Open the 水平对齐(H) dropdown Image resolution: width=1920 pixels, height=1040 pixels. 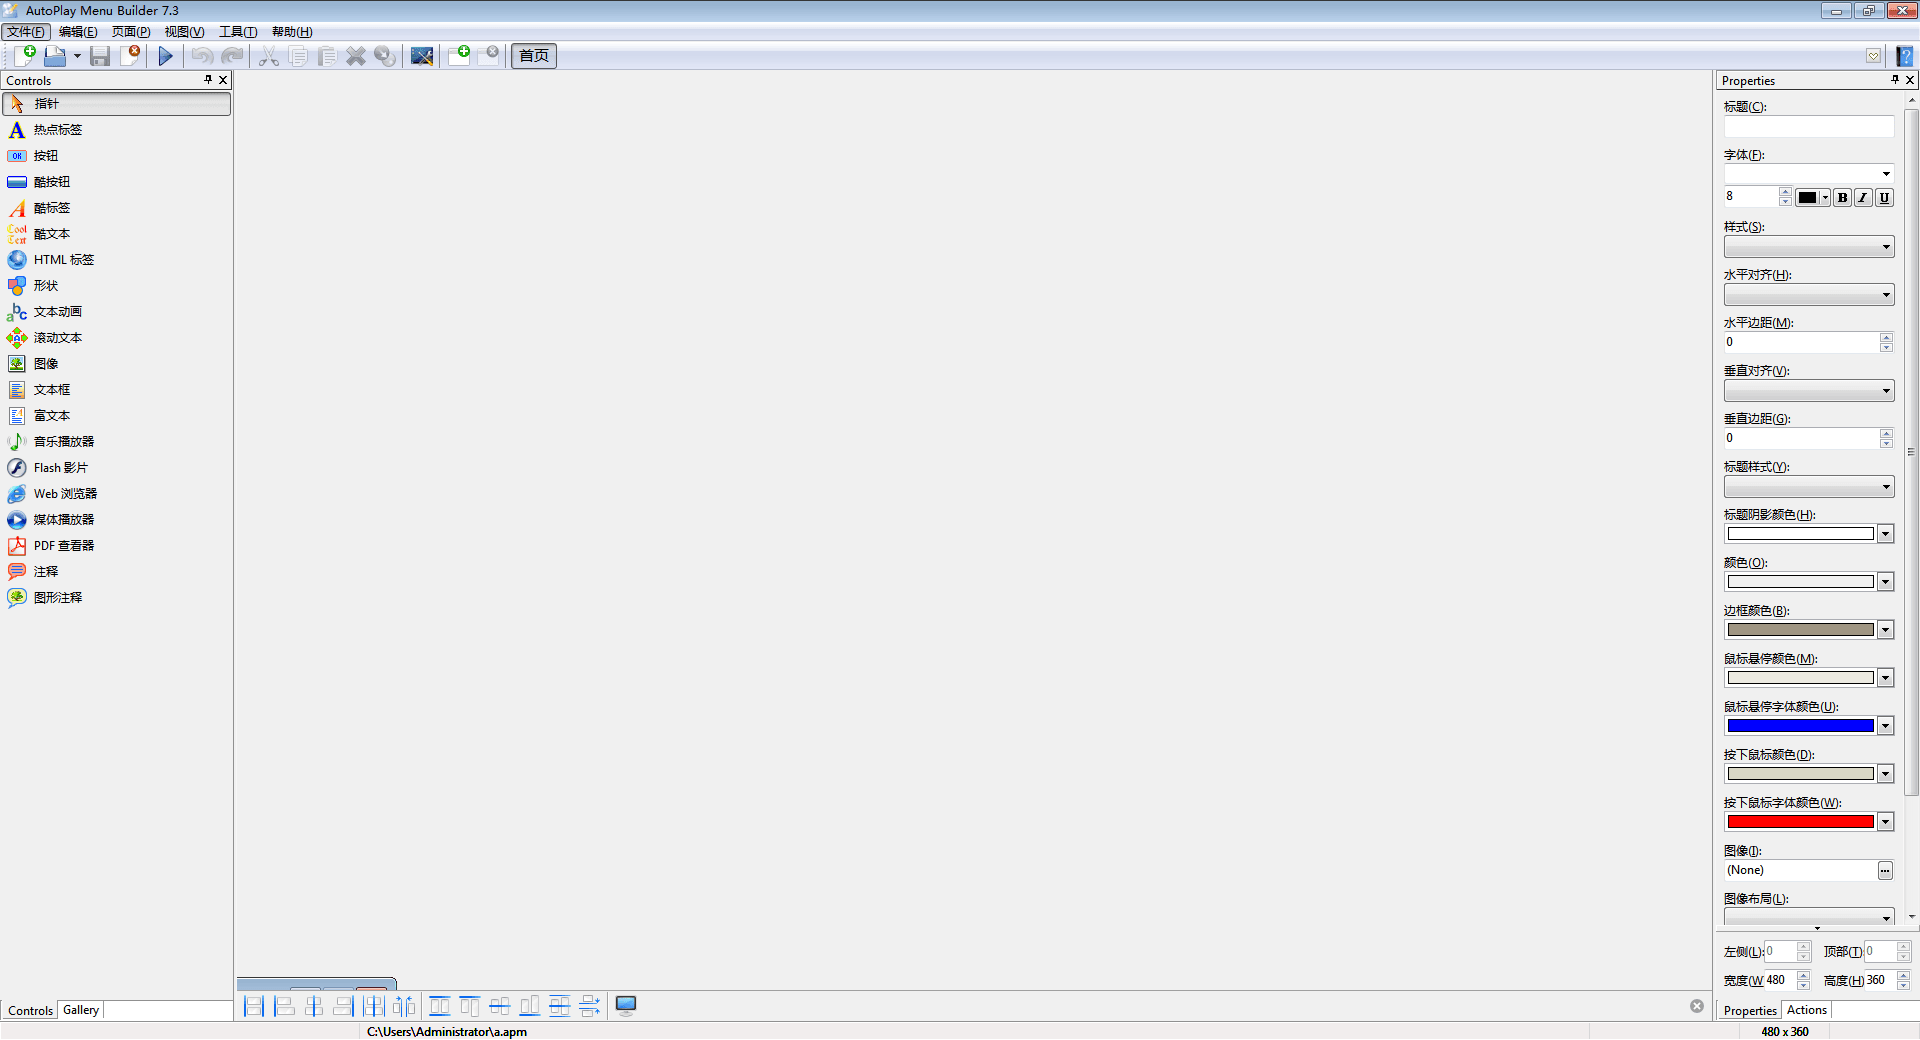pos(1809,295)
